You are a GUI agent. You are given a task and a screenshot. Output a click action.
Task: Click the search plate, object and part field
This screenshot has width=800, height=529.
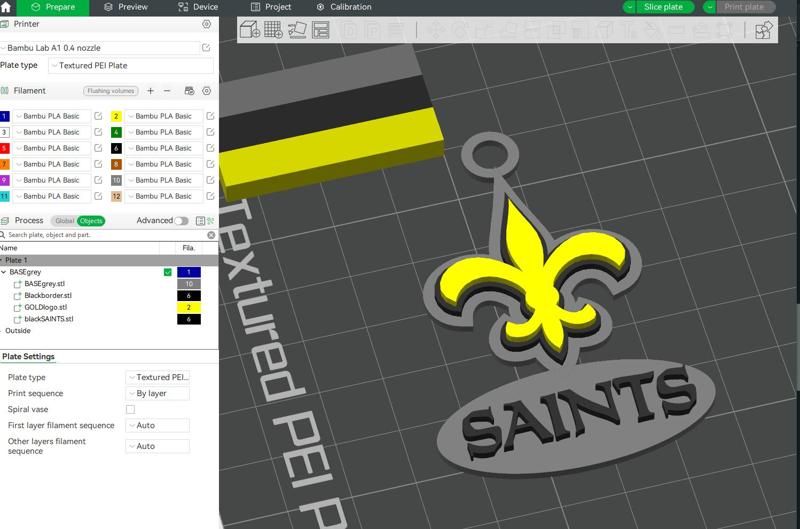pyautogui.click(x=105, y=235)
